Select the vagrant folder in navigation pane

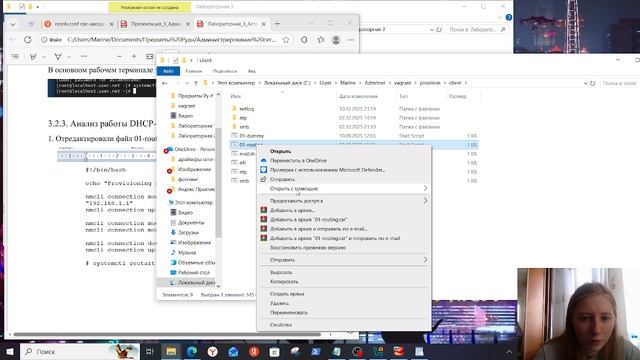pos(187,106)
